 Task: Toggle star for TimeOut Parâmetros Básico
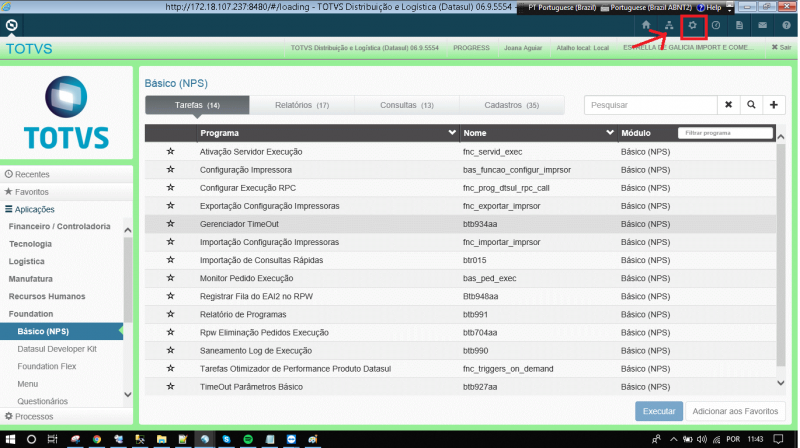(170, 386)
